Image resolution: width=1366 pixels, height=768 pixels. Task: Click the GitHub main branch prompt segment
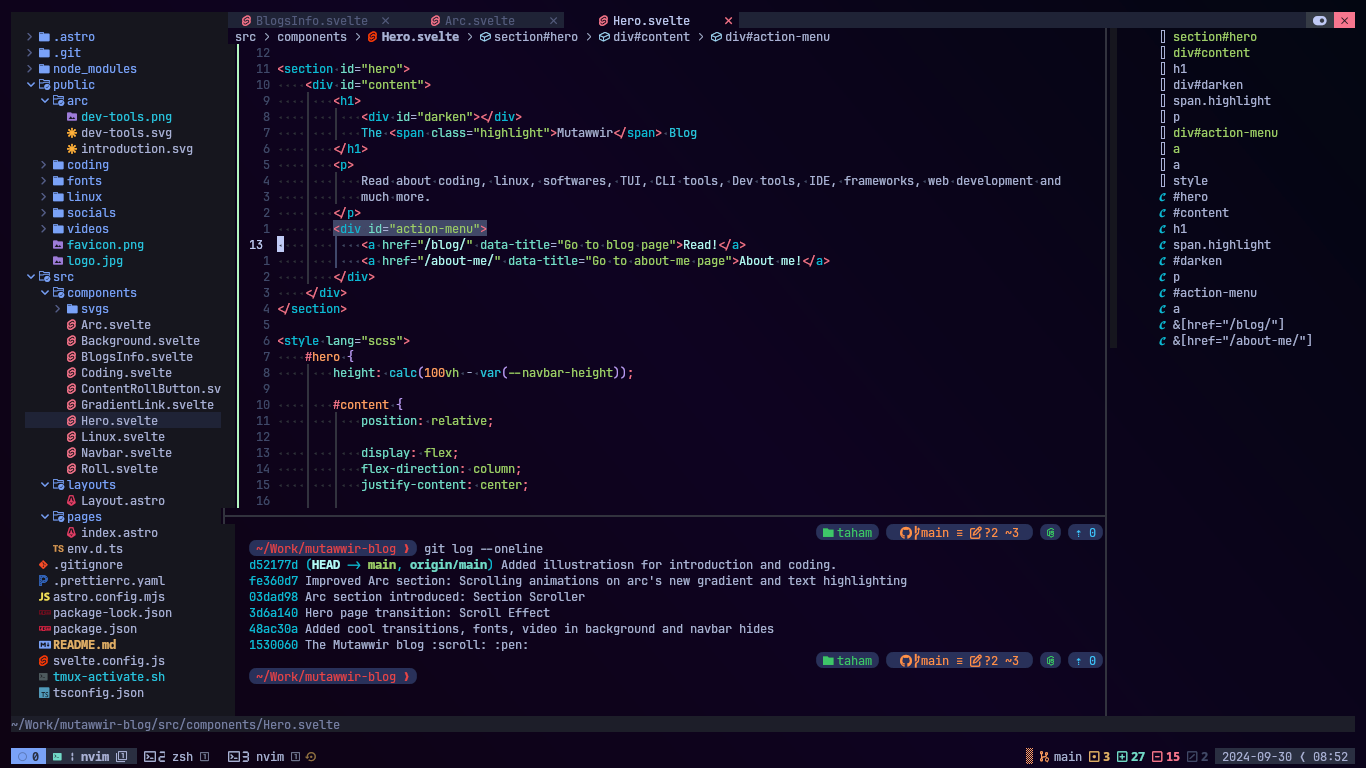click(x=959, y=533)
